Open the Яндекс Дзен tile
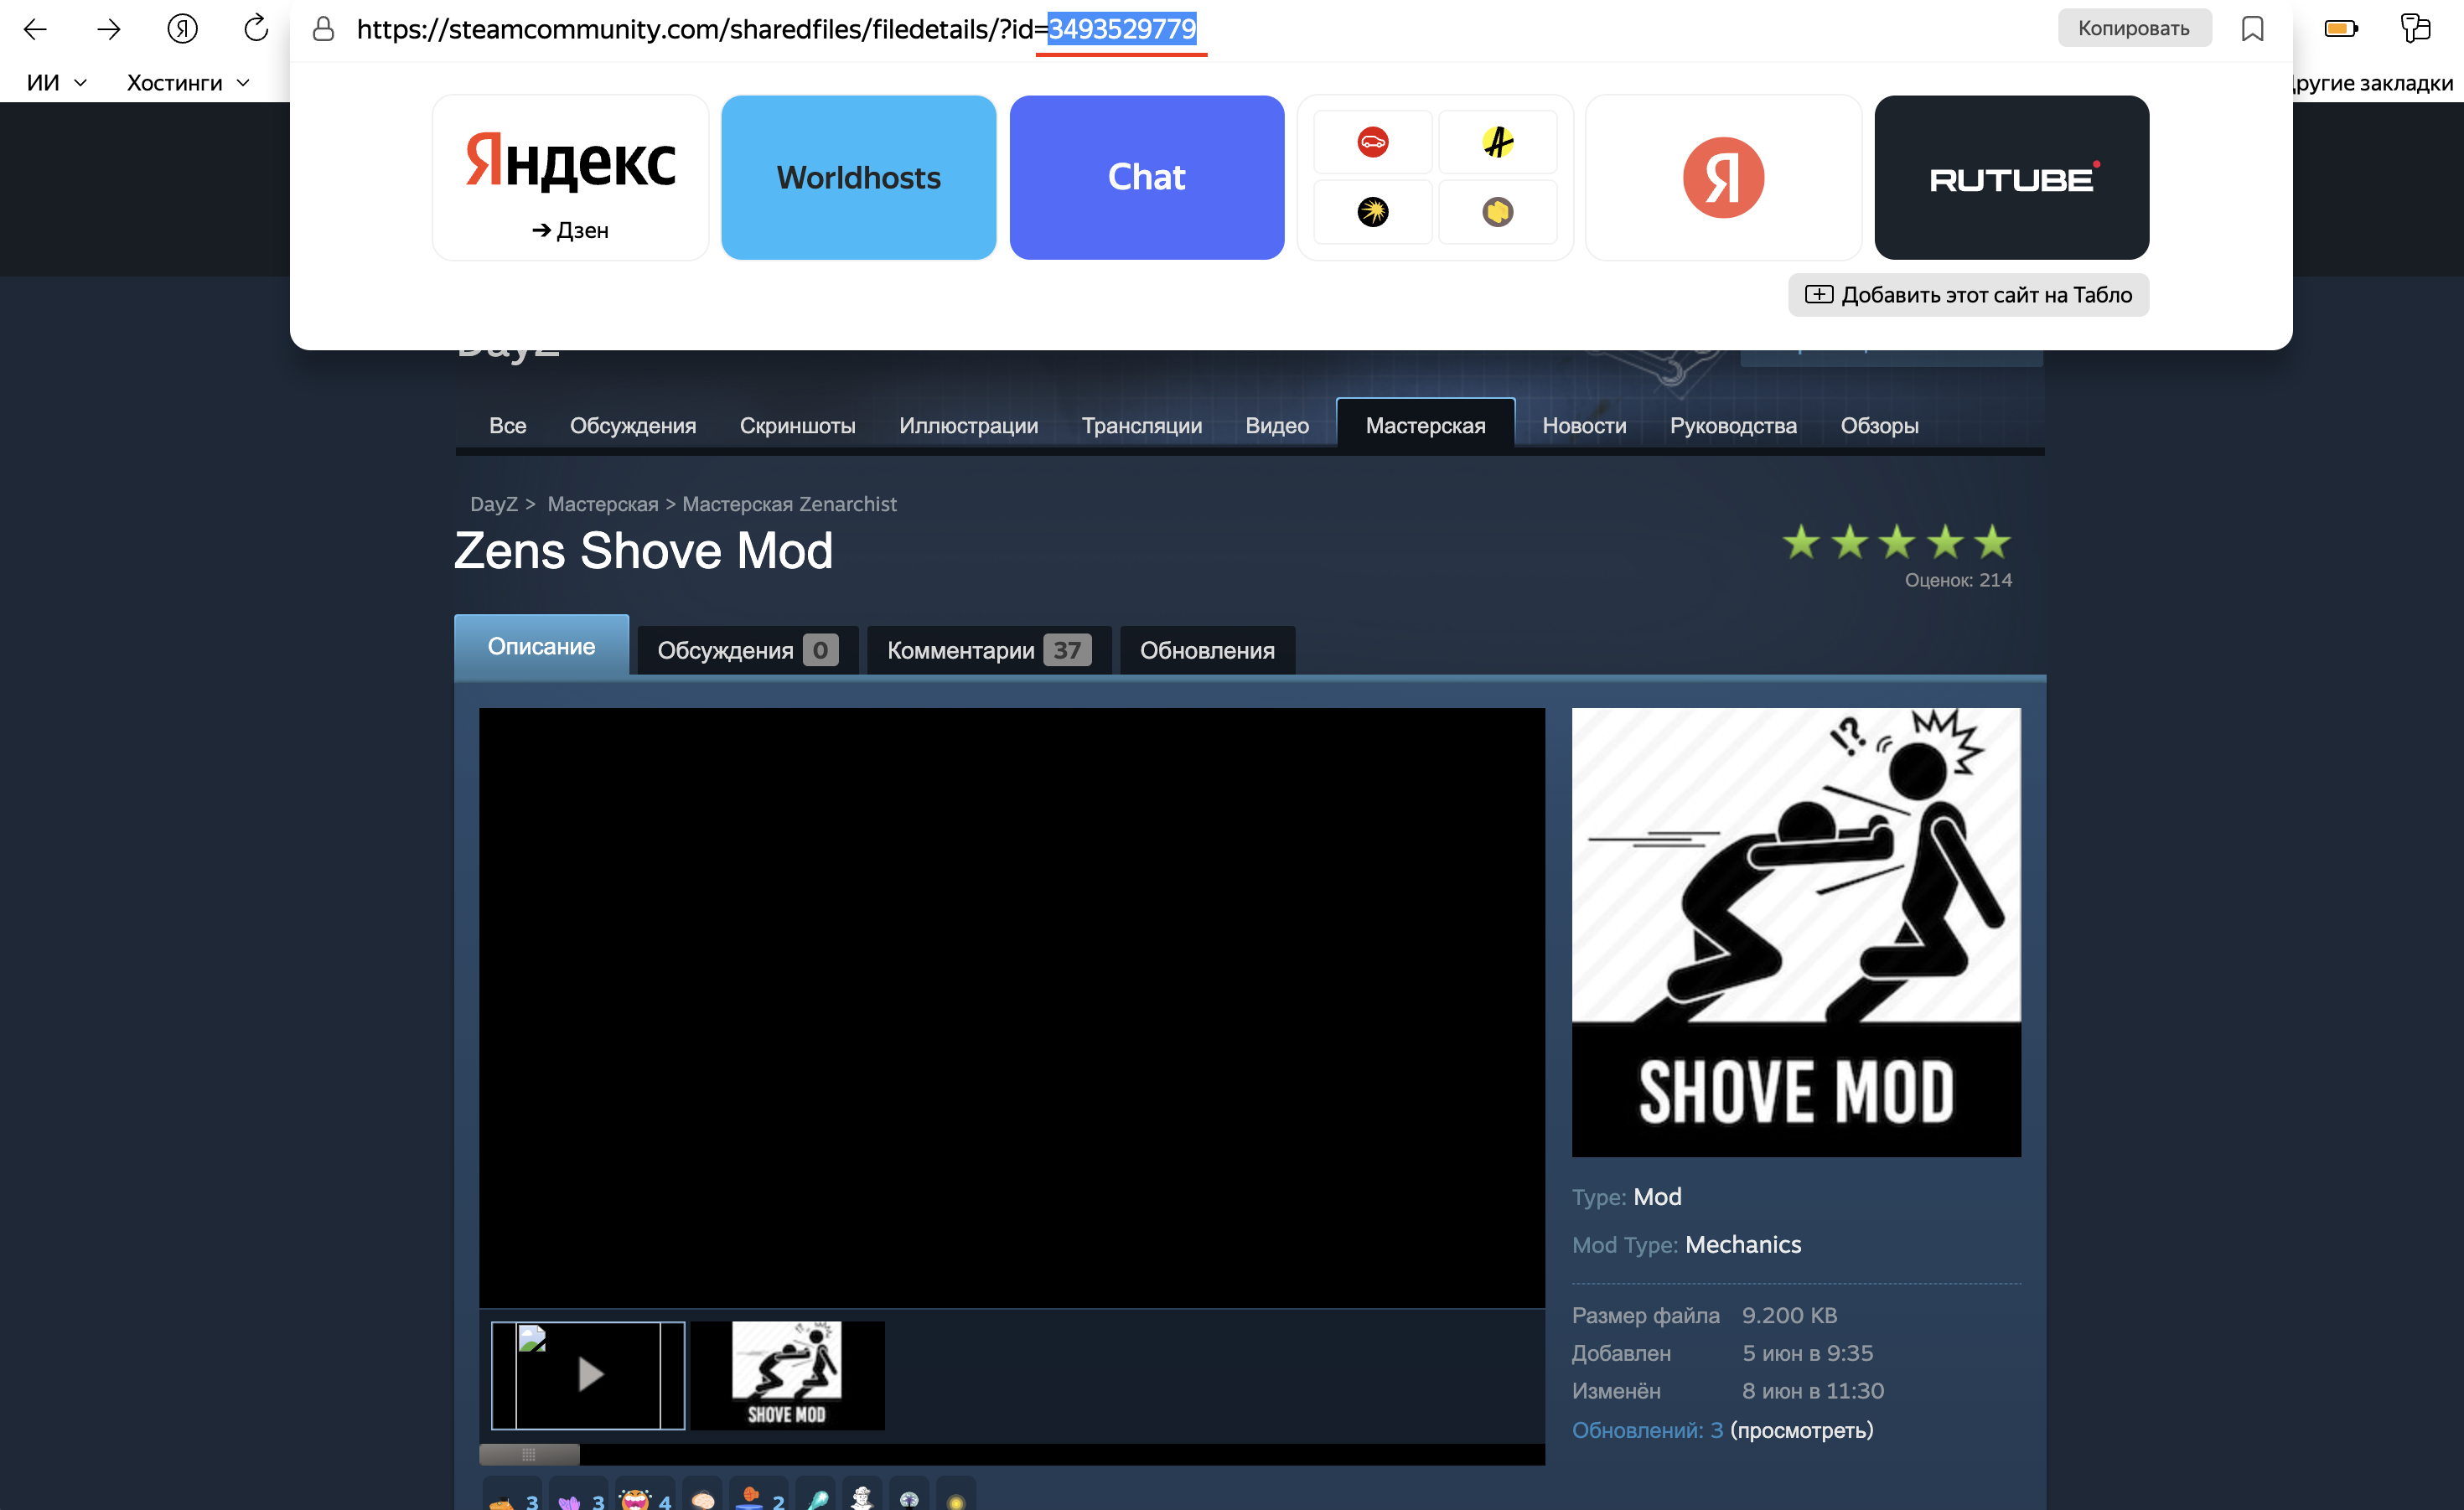 tap(570, 178)
